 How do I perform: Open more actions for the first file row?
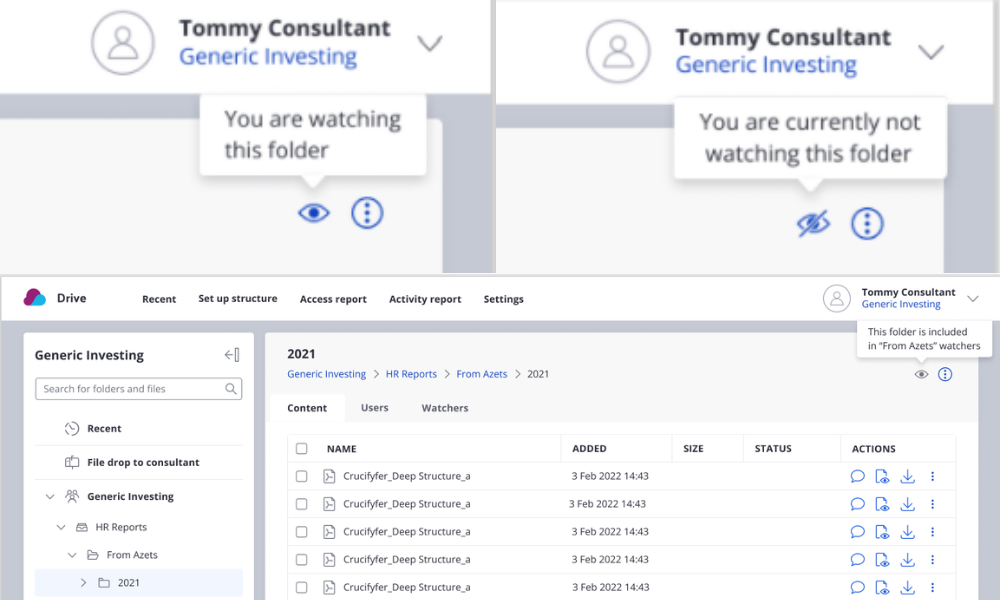[x=932, y=476]
